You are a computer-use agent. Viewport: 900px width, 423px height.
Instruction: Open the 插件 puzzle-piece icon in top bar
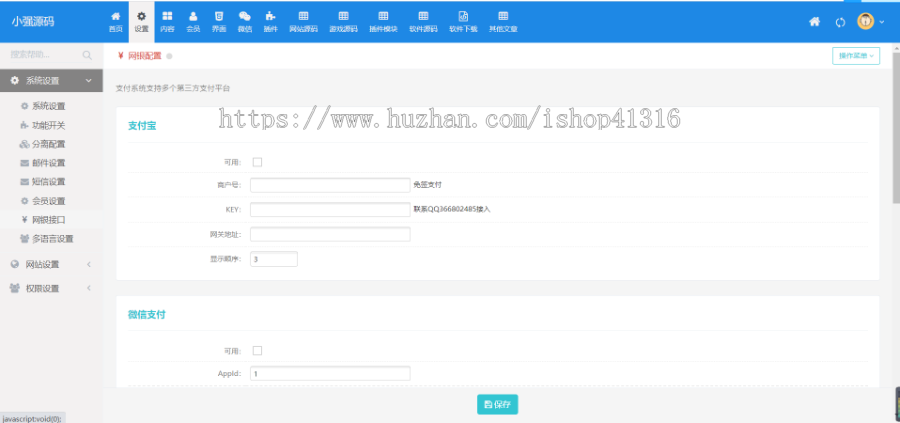click(270, 16)
